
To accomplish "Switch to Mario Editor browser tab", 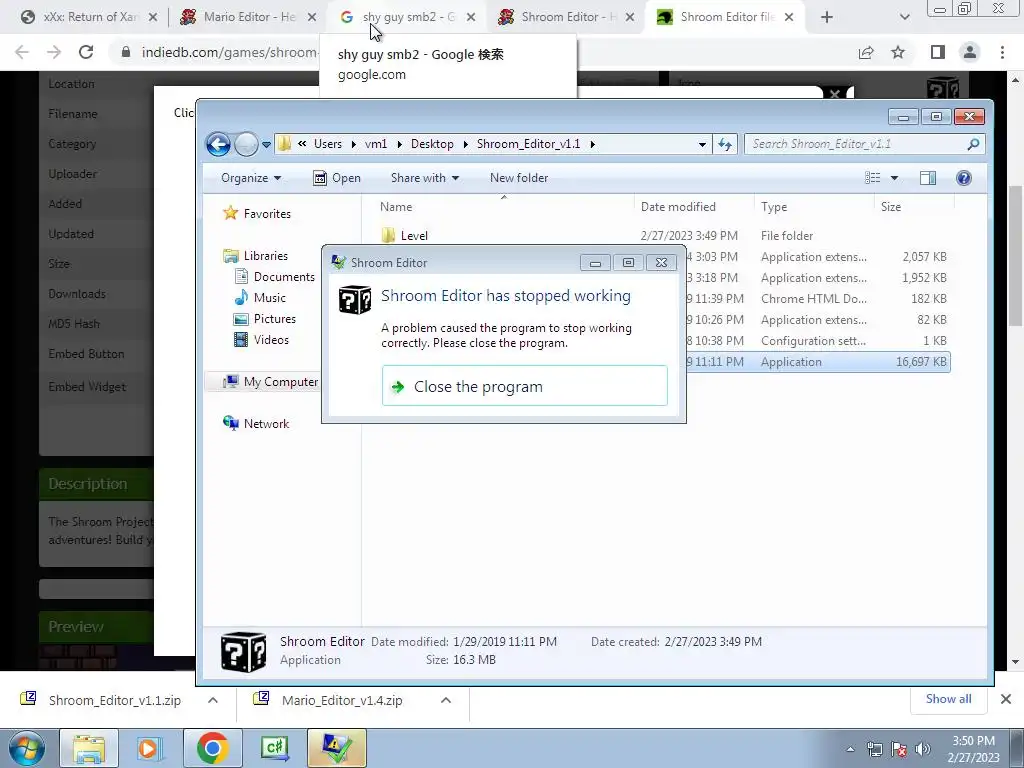I will coord(249,17).
